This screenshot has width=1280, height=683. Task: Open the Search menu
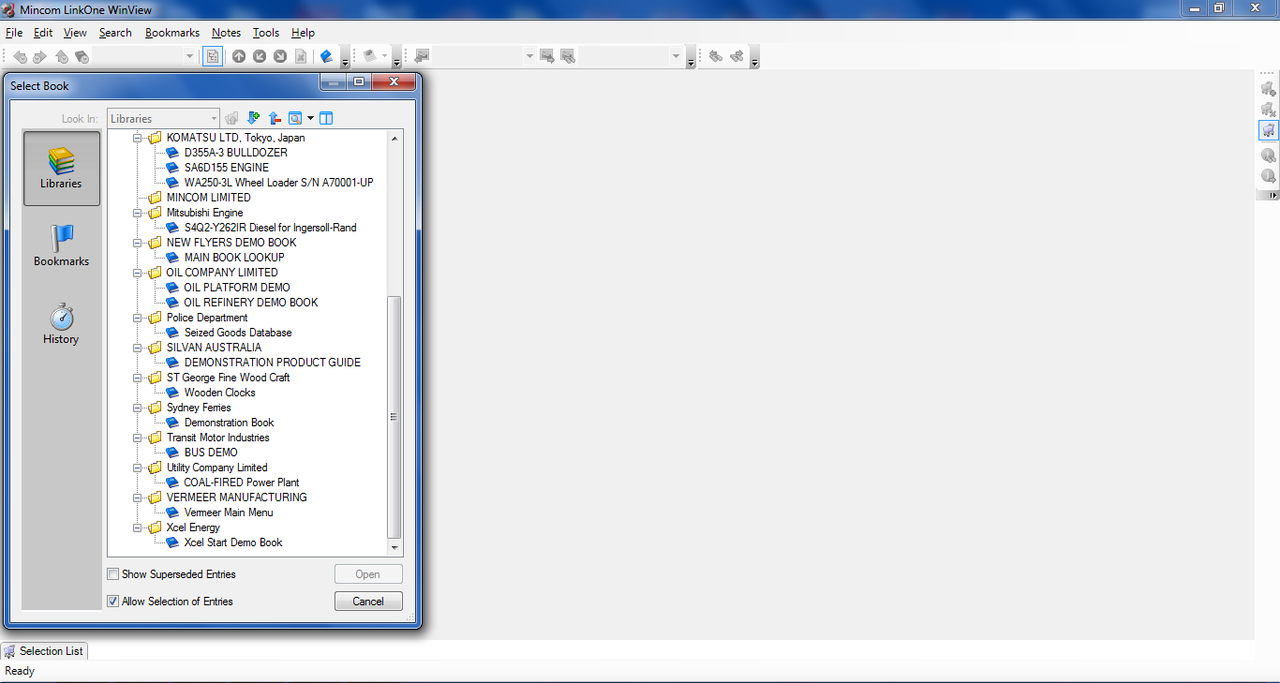[115, 33]
